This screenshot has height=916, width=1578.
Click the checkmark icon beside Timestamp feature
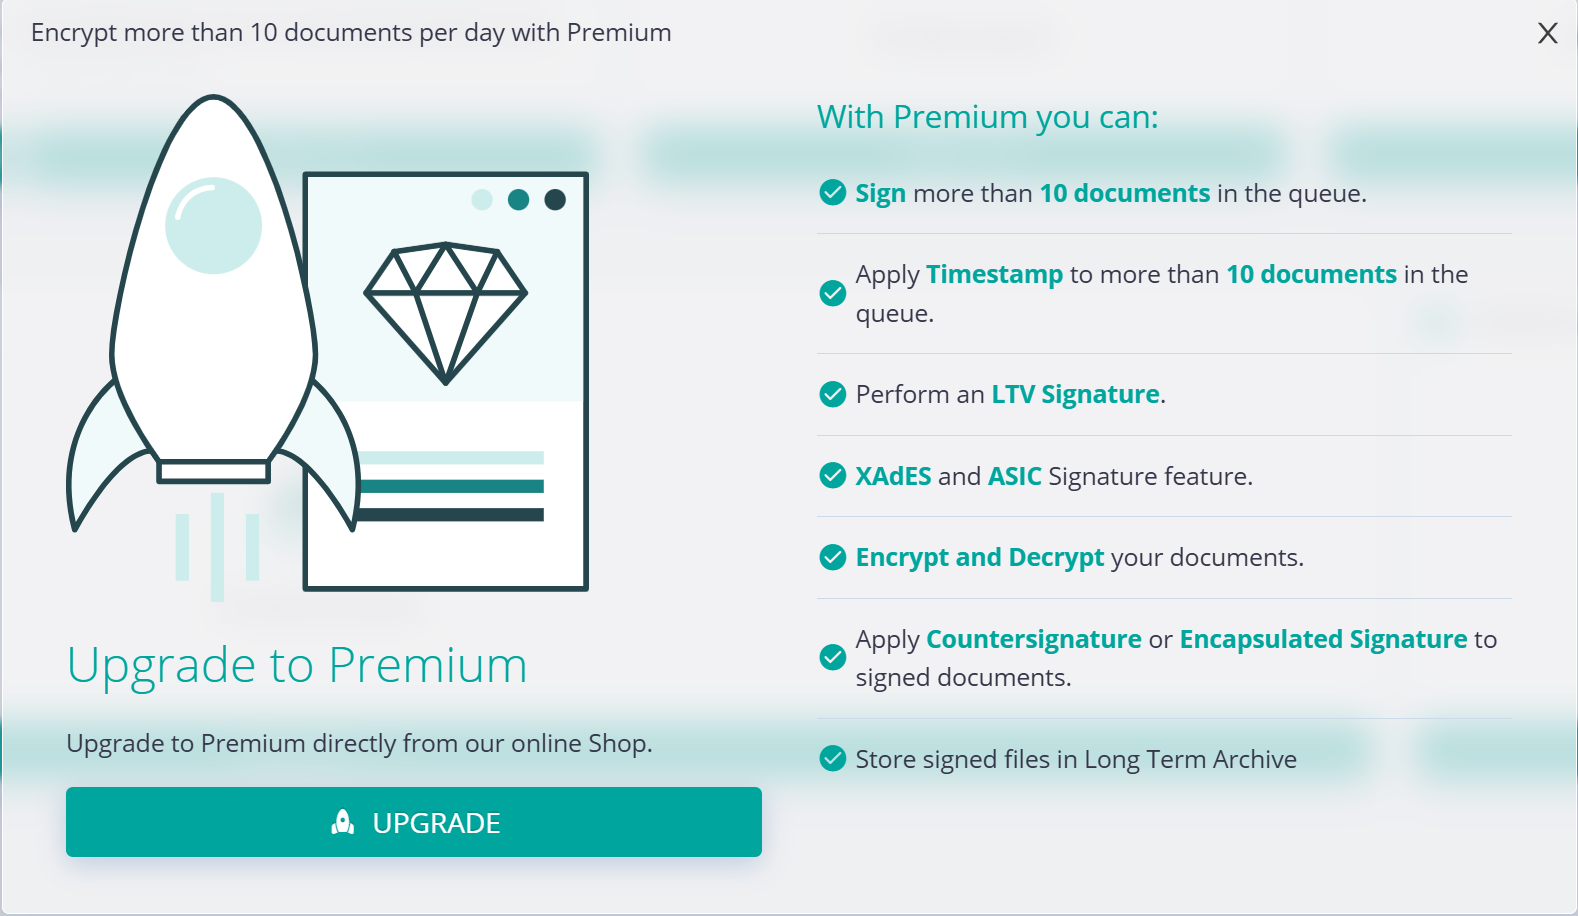click(832, 293)
